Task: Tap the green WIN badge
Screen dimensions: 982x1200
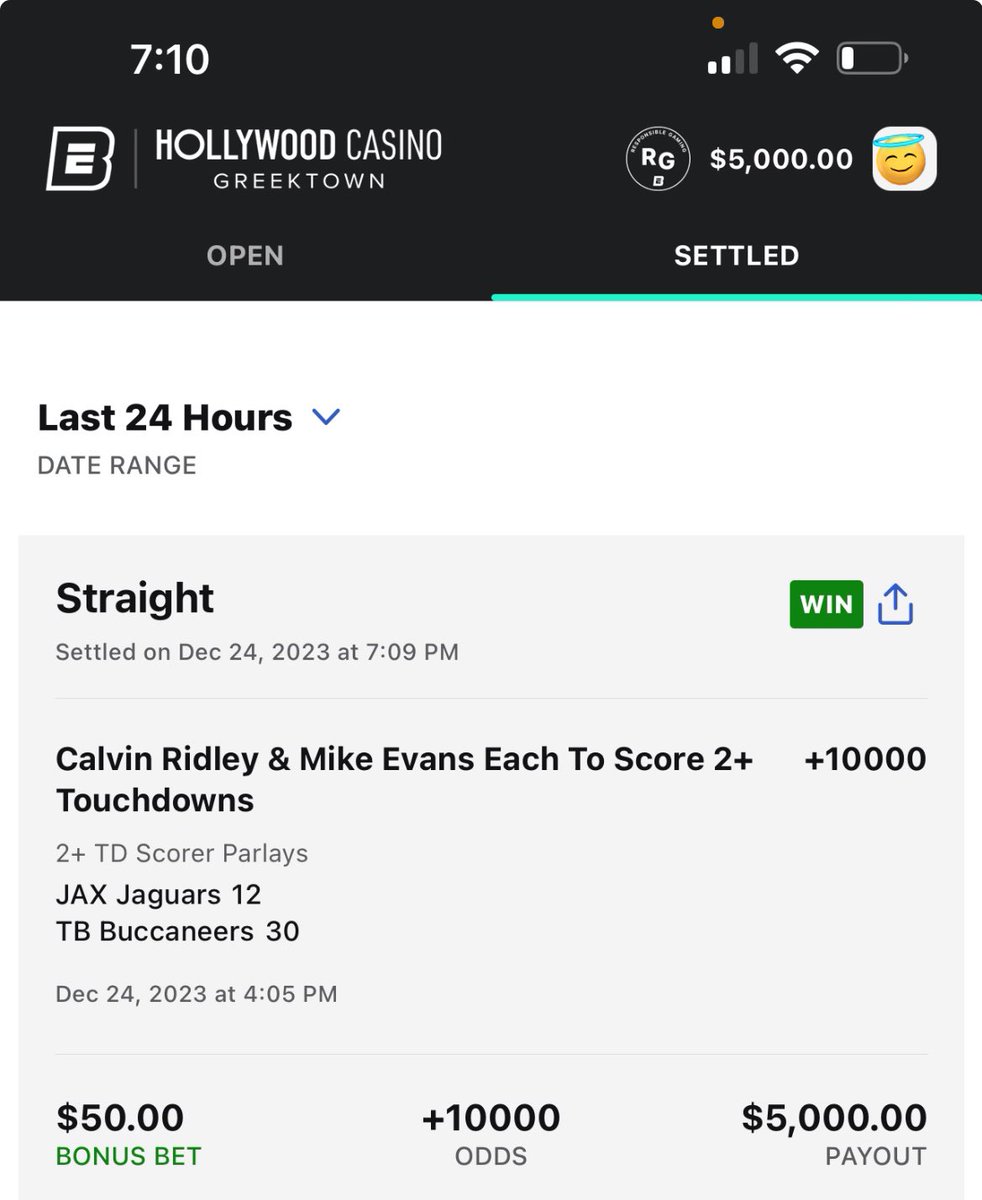Action: point(826,605)
